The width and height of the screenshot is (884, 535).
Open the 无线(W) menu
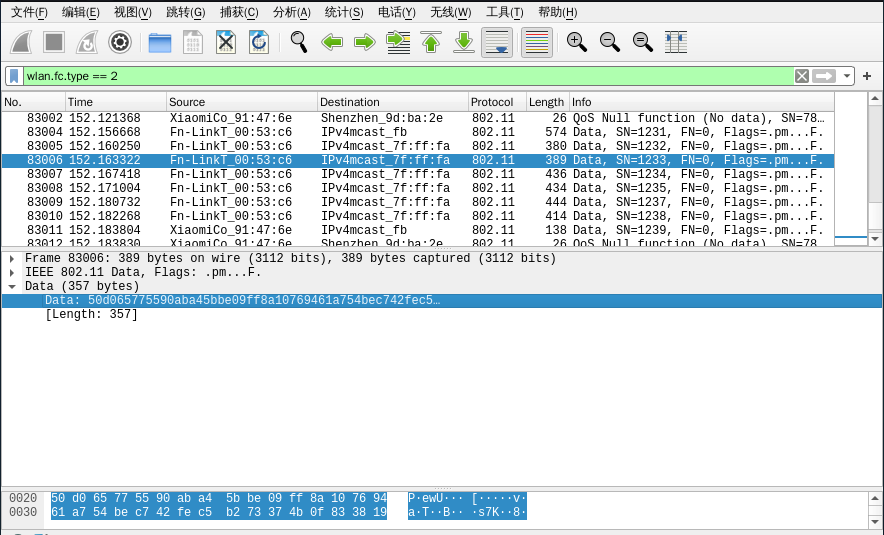pyautogui.click(x=450, y=12)
